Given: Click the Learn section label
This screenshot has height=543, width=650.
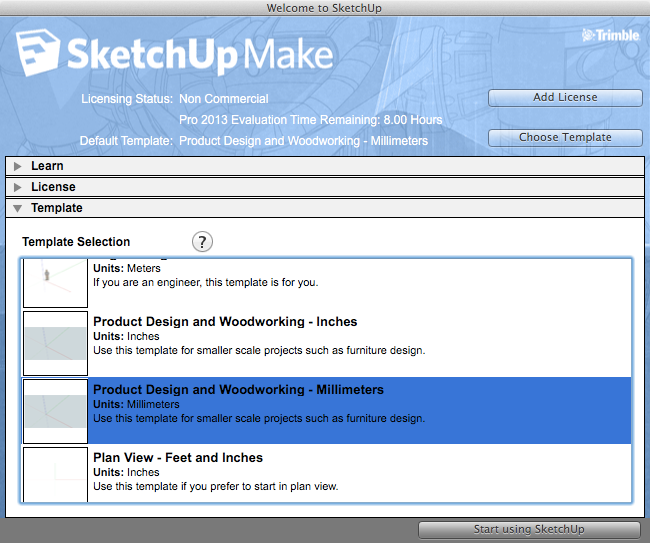Looking at the screenshot, I should (47, 166).
